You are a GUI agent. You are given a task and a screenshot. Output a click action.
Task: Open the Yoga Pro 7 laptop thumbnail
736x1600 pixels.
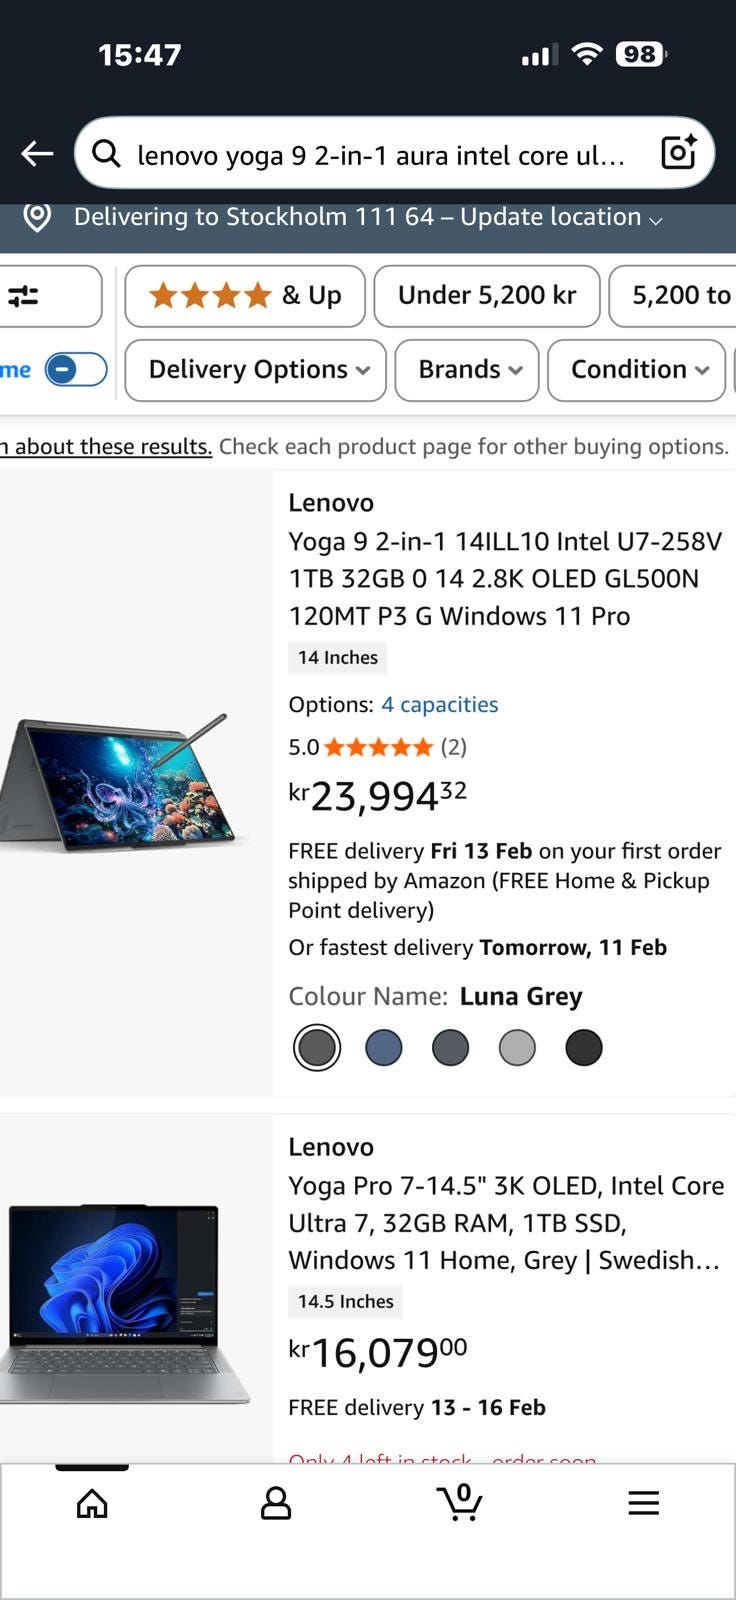125,1300
